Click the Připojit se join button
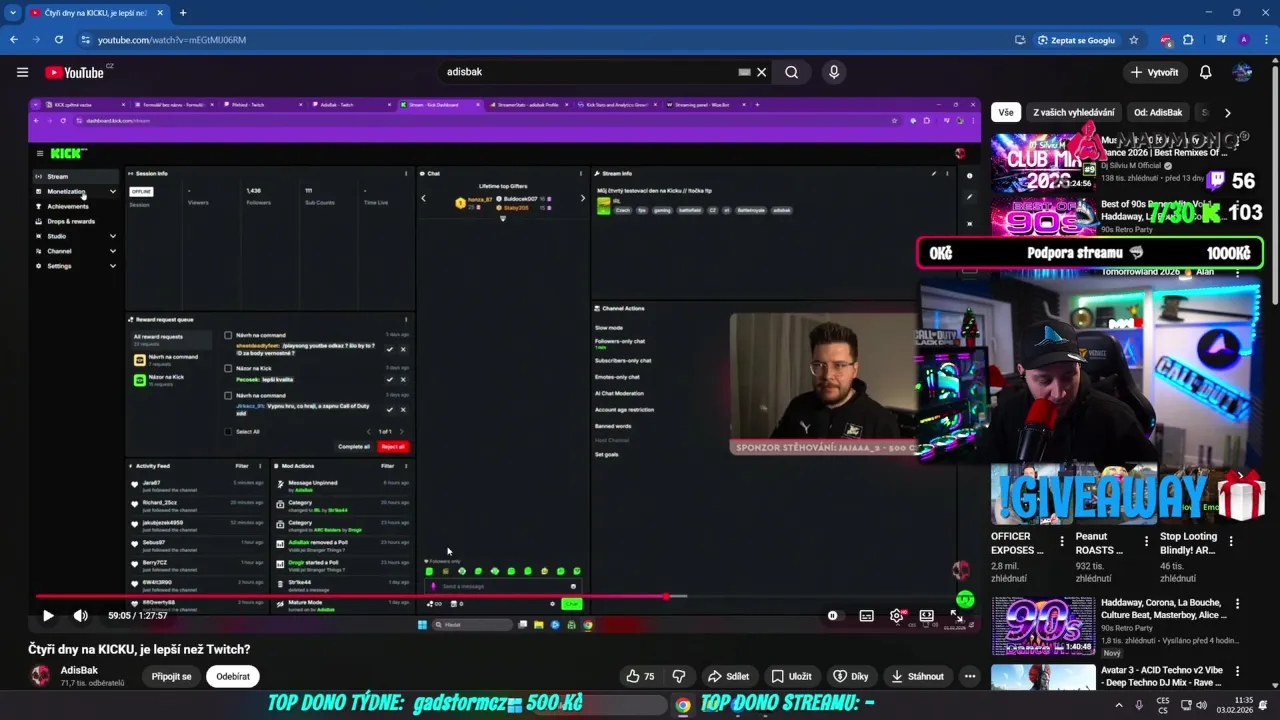This screenshot has width=1280, height=720. 171,677
